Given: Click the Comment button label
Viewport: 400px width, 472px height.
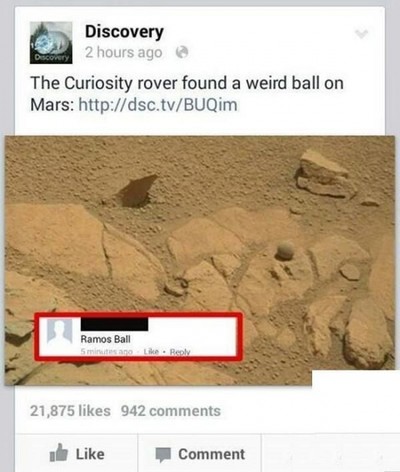Looking at the screenshot, I should pyautogui.click(x=212, y=454).
